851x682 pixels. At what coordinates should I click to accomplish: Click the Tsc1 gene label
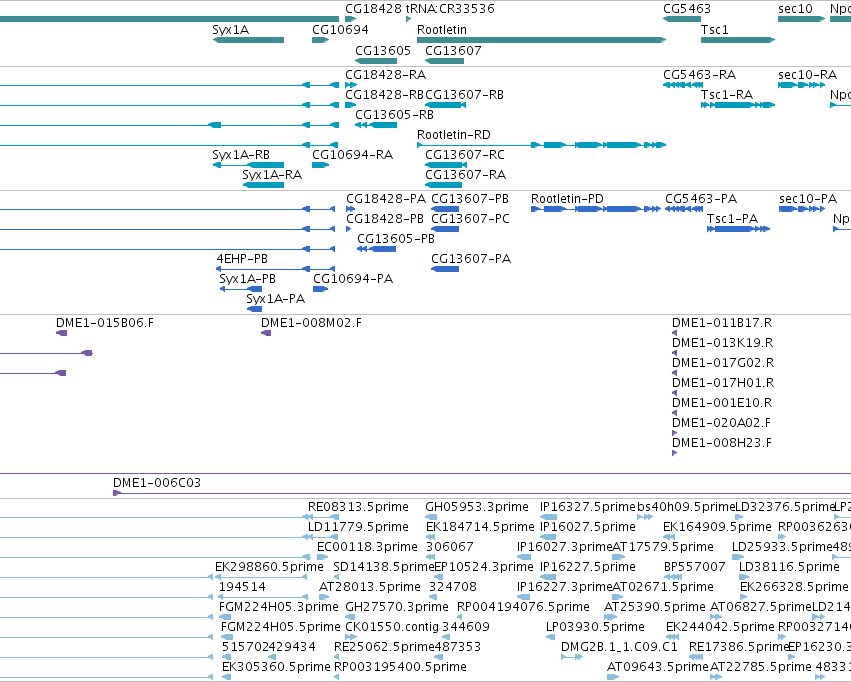pos(714,29)
